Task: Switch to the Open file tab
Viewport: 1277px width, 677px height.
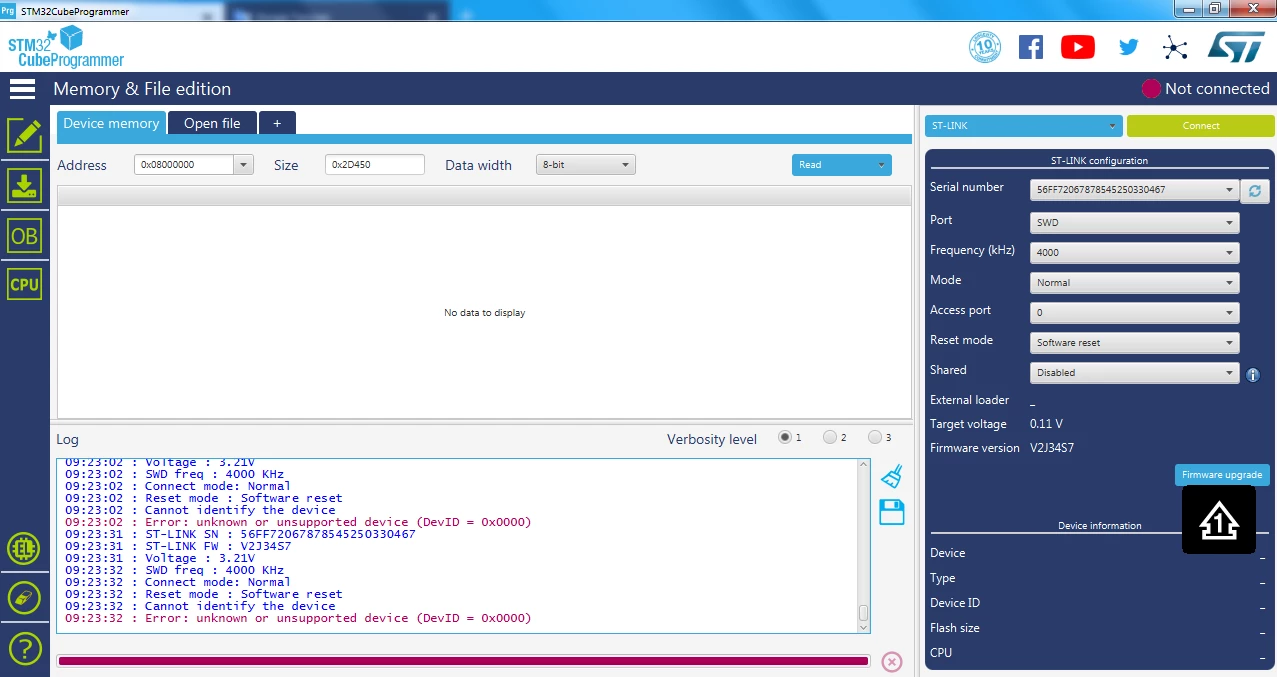Action: [x=212, y=123]
